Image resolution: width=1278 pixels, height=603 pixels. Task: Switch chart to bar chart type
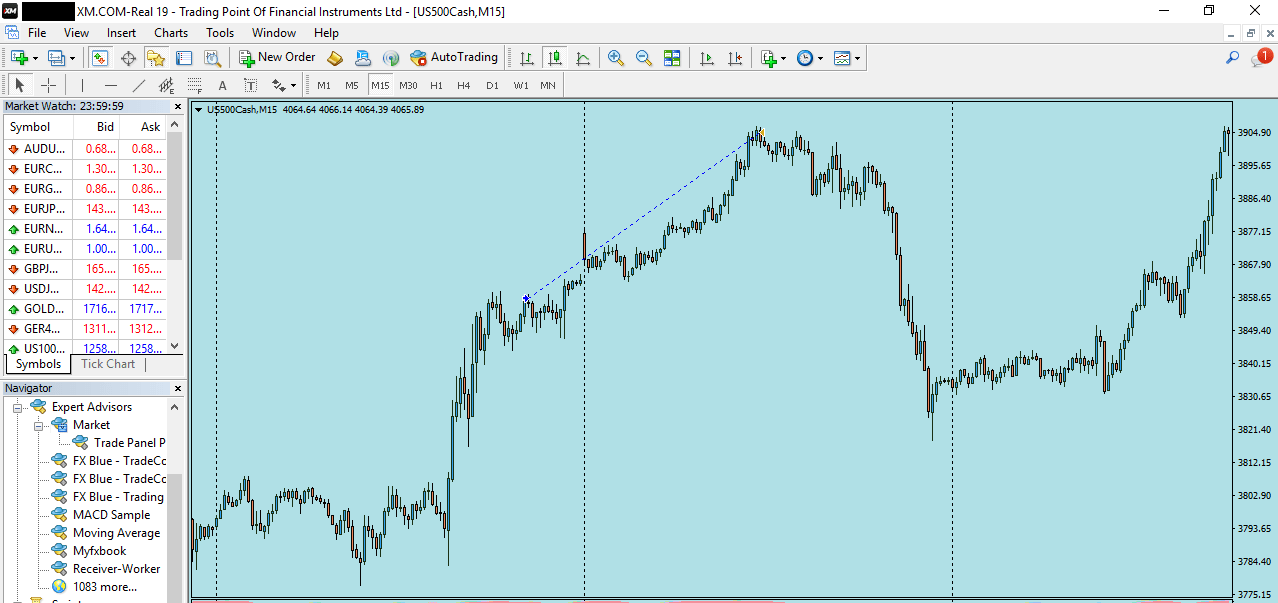[x=527, y=58]
